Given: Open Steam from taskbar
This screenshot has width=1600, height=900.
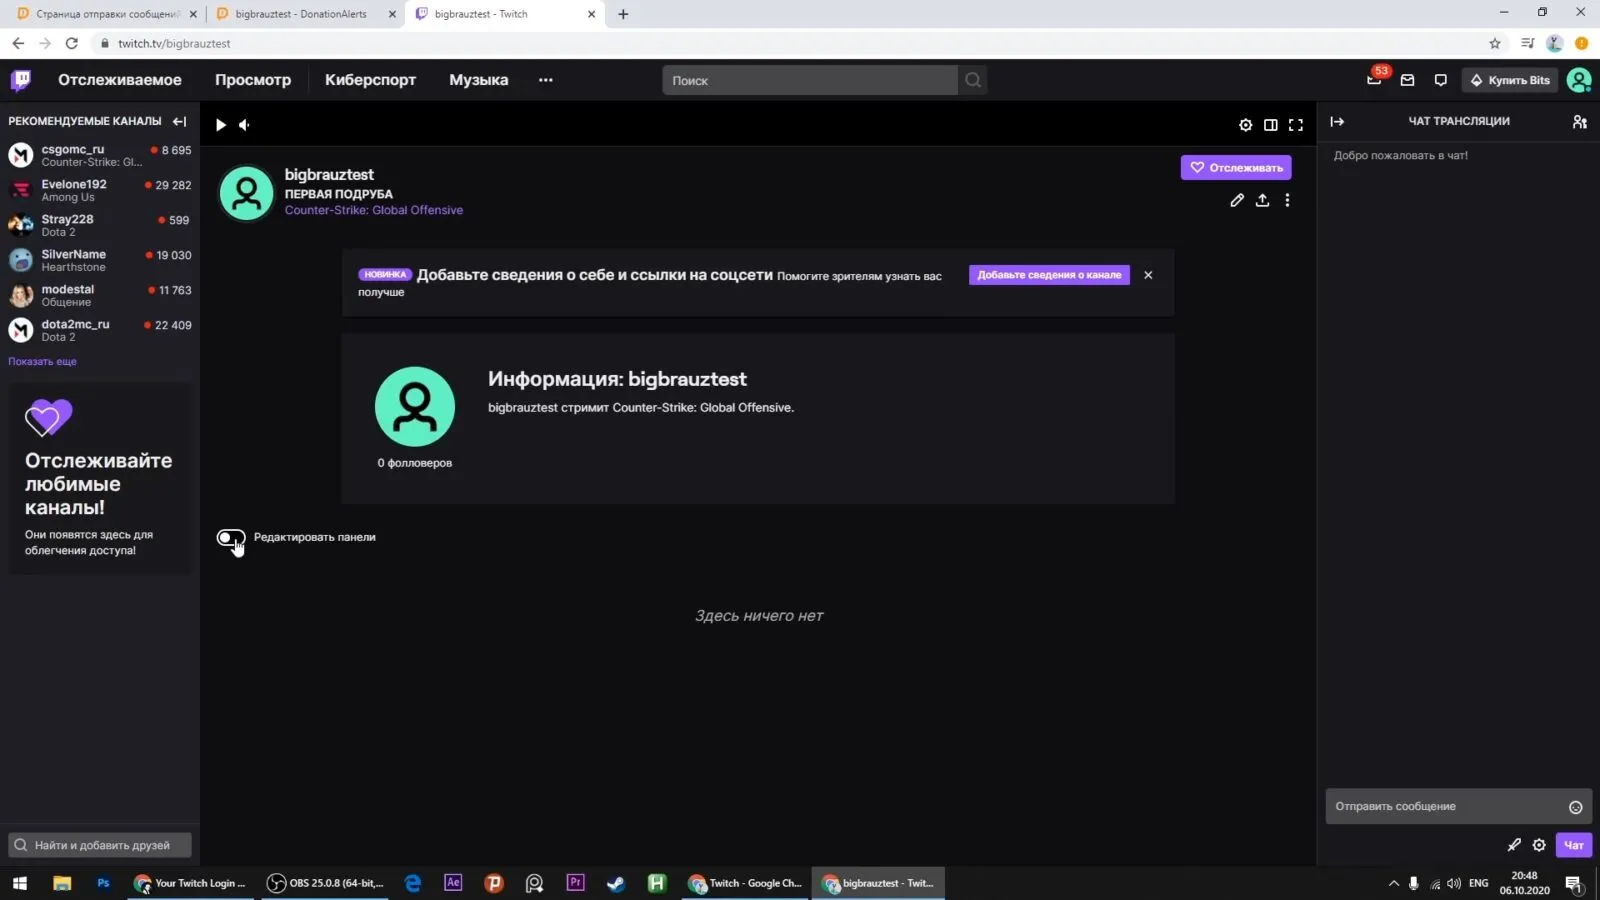Looking at the screenshot, I should tap(616, 883).
